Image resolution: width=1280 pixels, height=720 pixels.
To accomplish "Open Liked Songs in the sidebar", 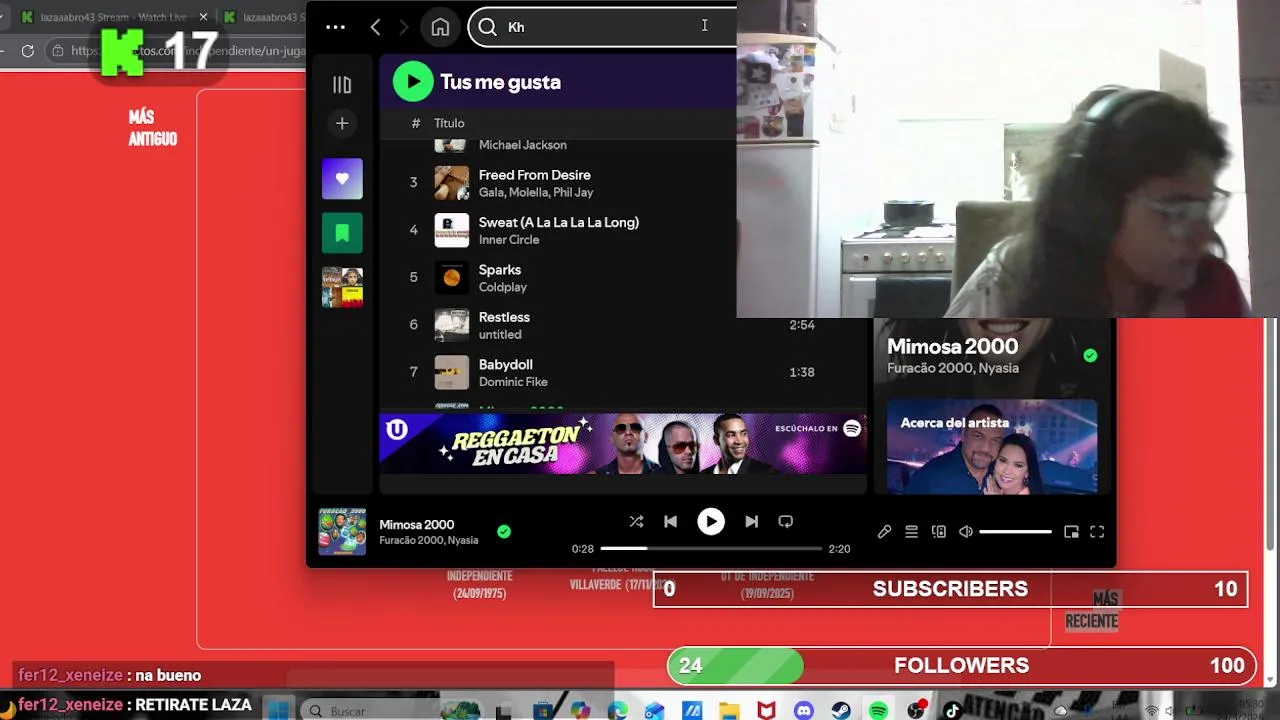I will [342, 179].
